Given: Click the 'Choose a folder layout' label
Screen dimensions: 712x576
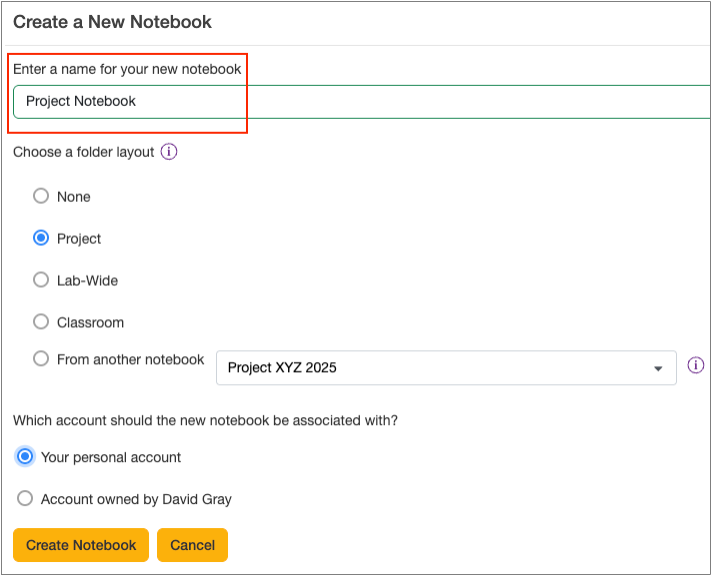Looking at the screenshot, I should tap(83, 152).
